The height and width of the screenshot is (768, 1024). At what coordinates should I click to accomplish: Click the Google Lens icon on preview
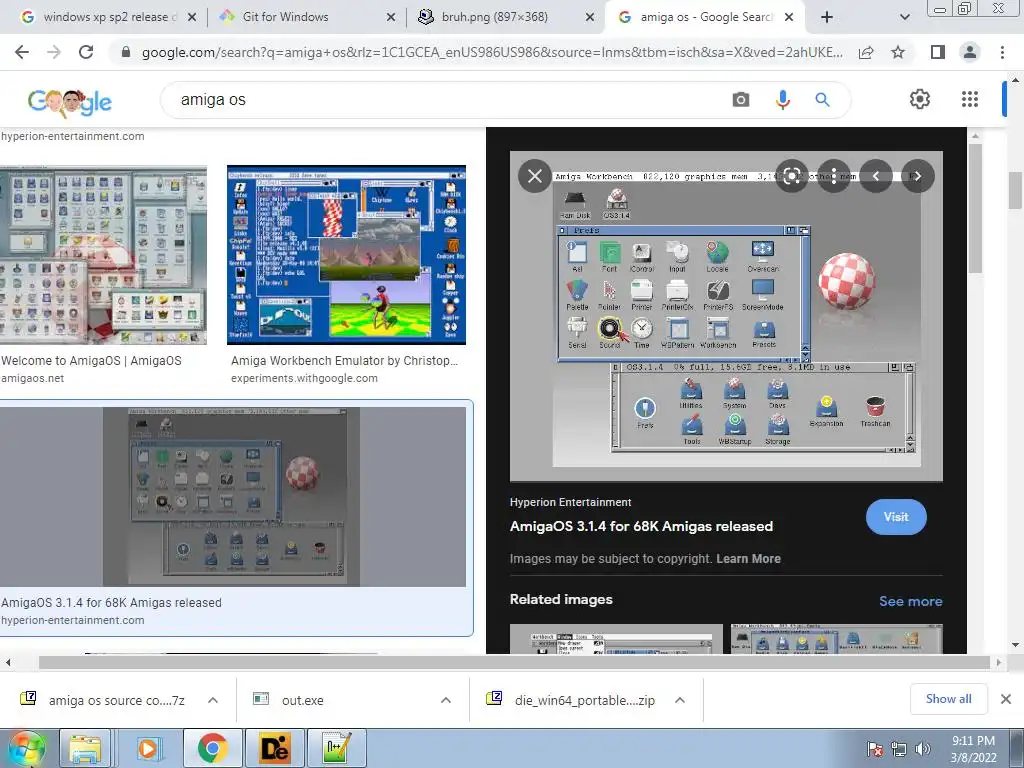tap(792, 176)
